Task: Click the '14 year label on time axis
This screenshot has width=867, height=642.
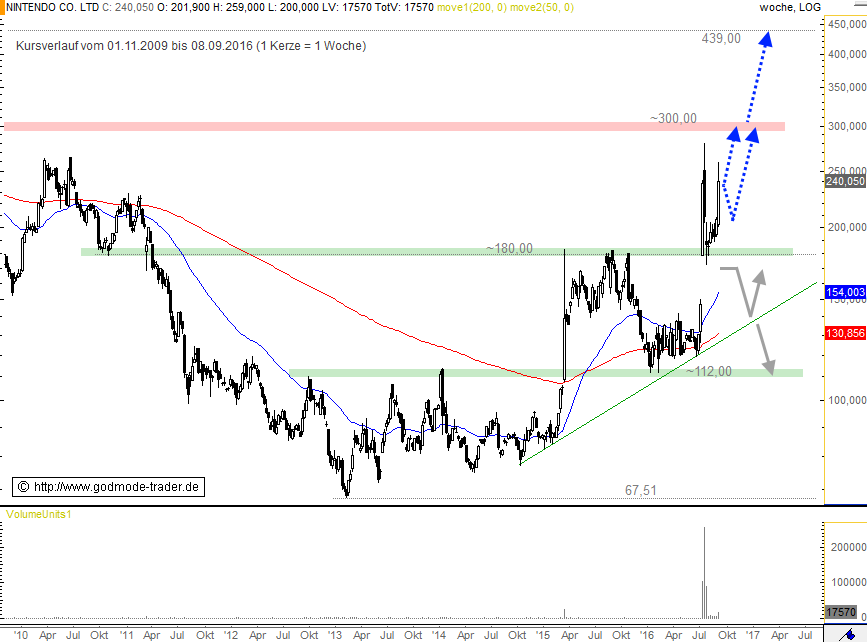Action: (438, 635)
